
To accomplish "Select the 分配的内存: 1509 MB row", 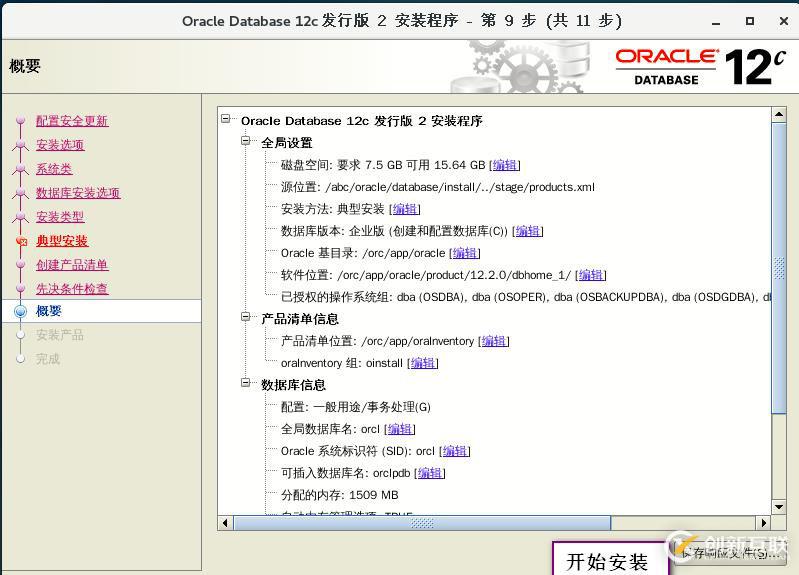I will tap(340, 495).
